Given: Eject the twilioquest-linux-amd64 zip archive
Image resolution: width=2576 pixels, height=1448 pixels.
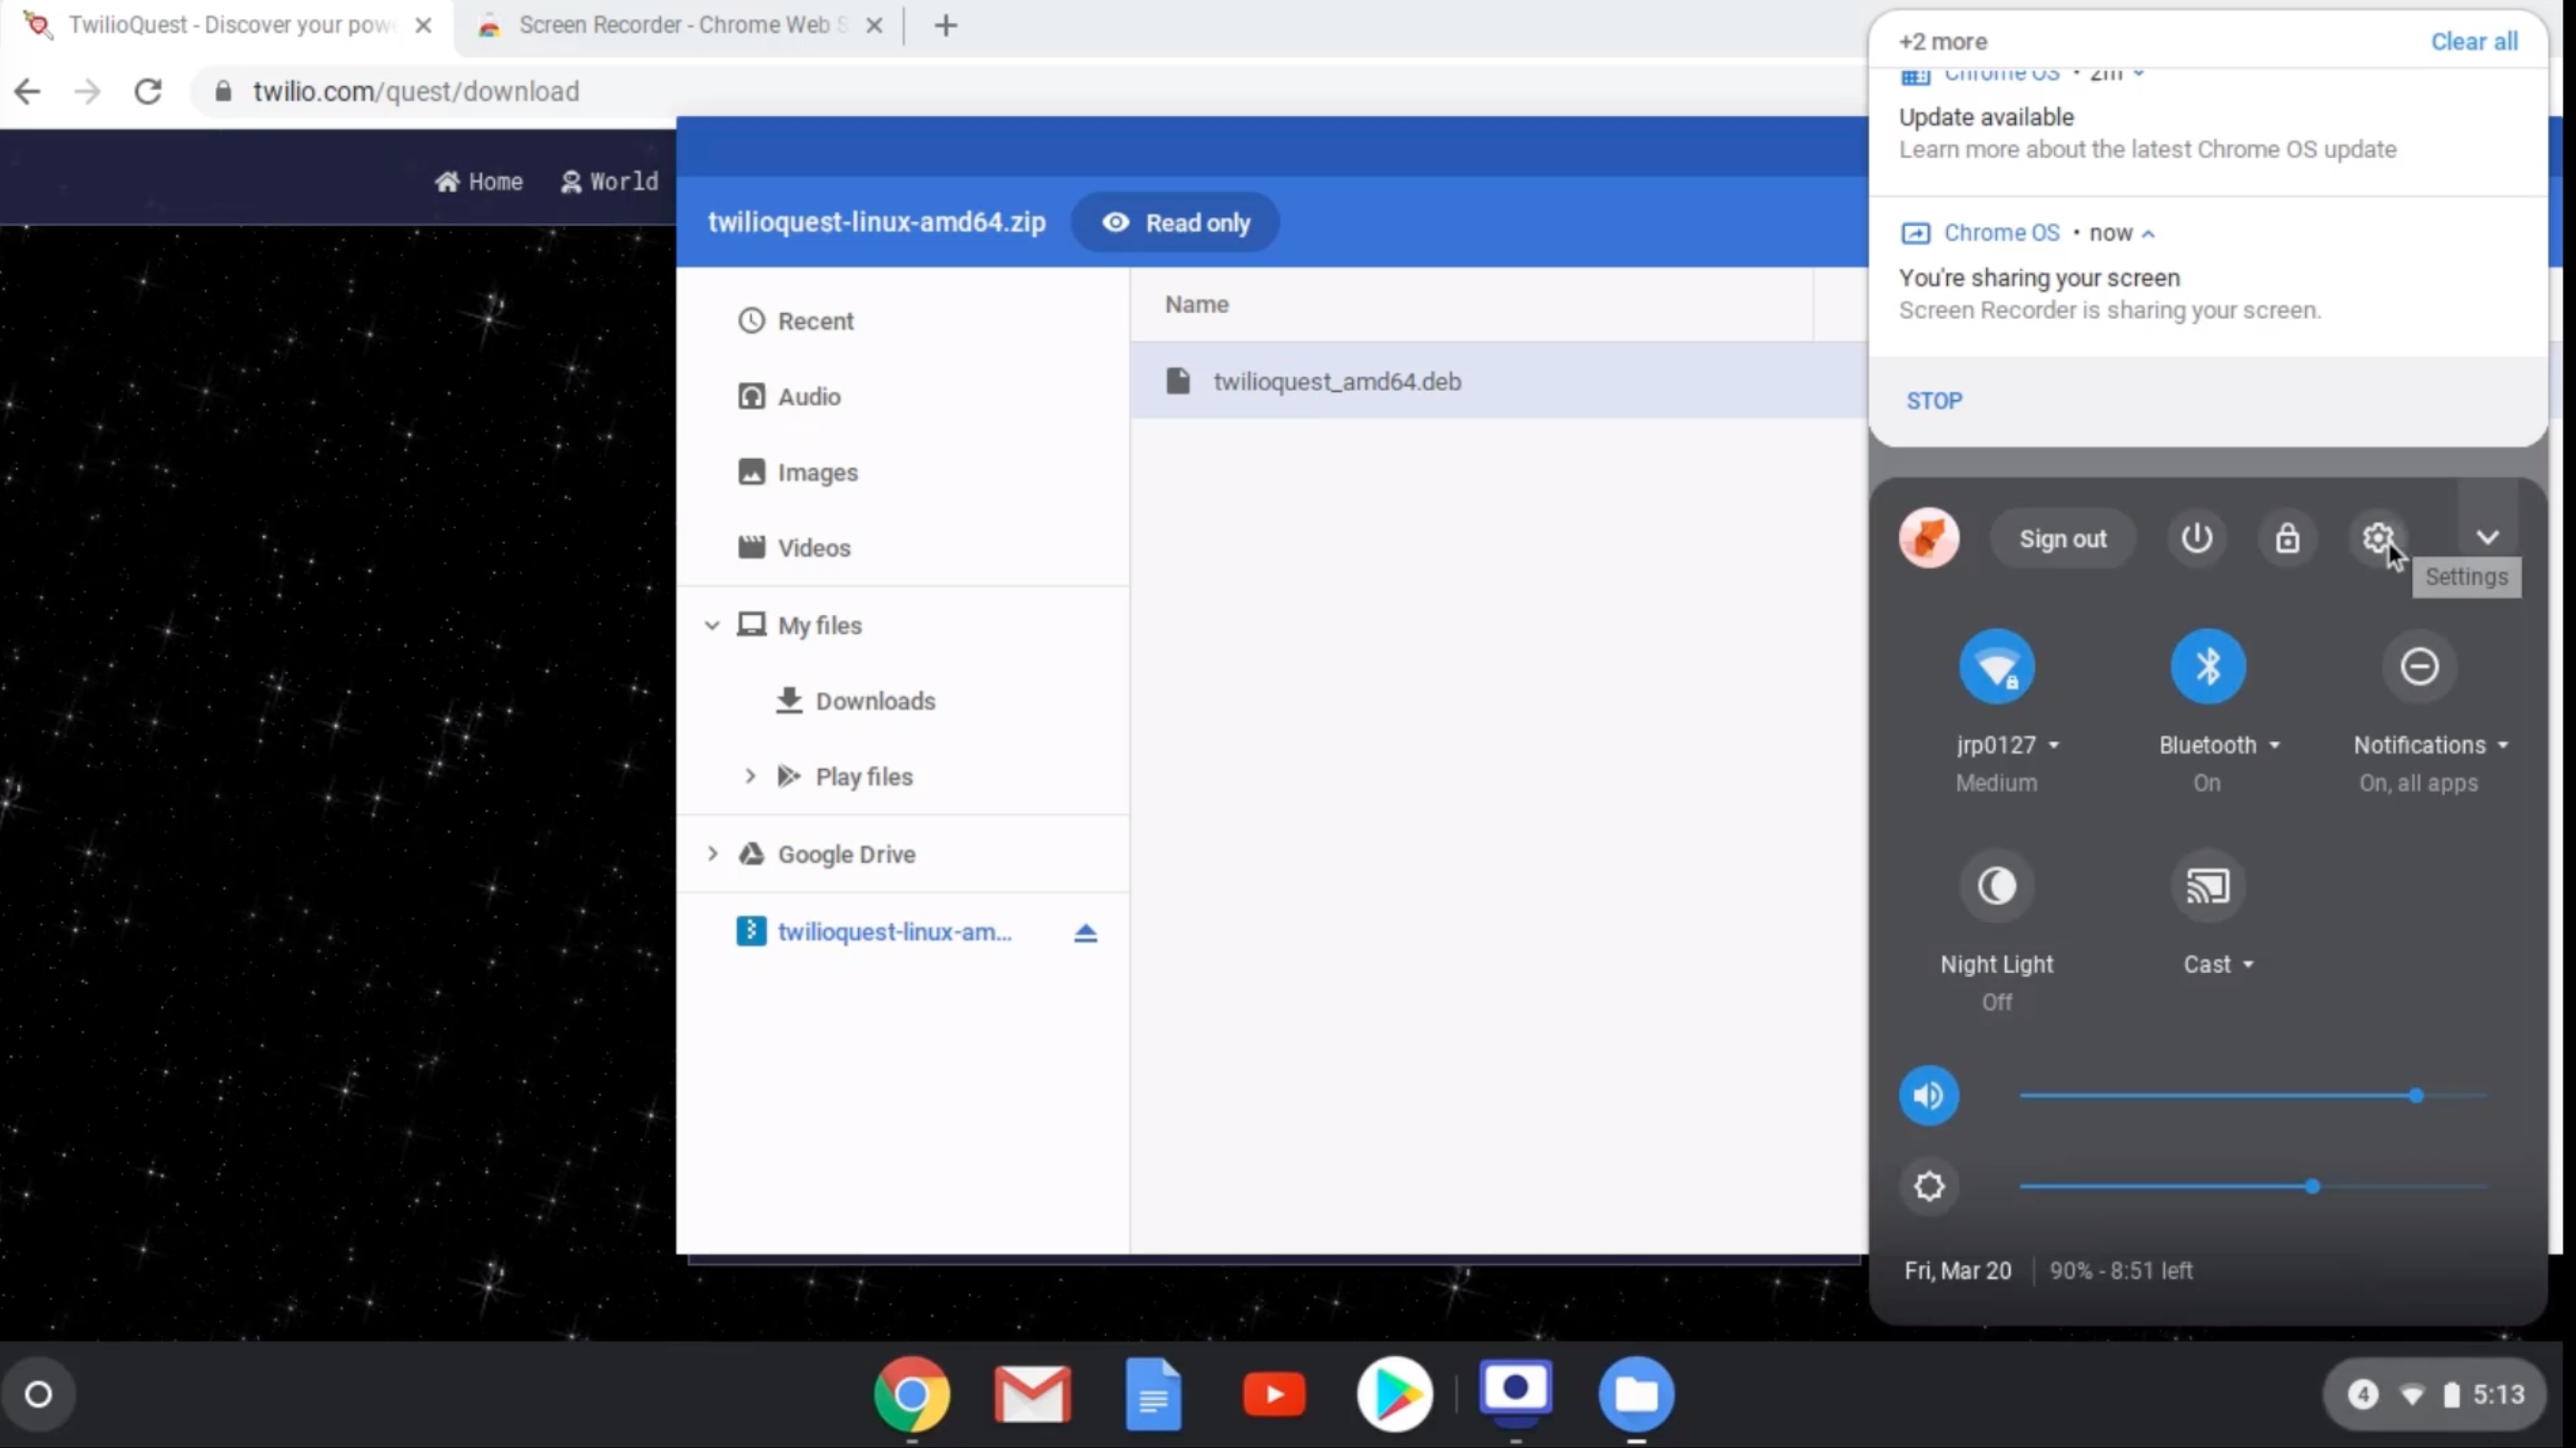Looking at the screenshot, I should [x=1085, y=932].
